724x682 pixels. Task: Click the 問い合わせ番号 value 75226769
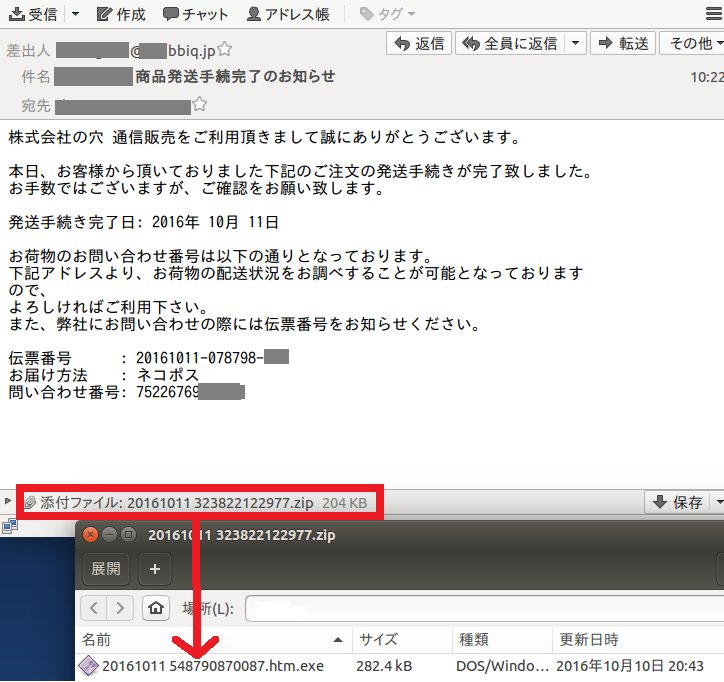168,392
